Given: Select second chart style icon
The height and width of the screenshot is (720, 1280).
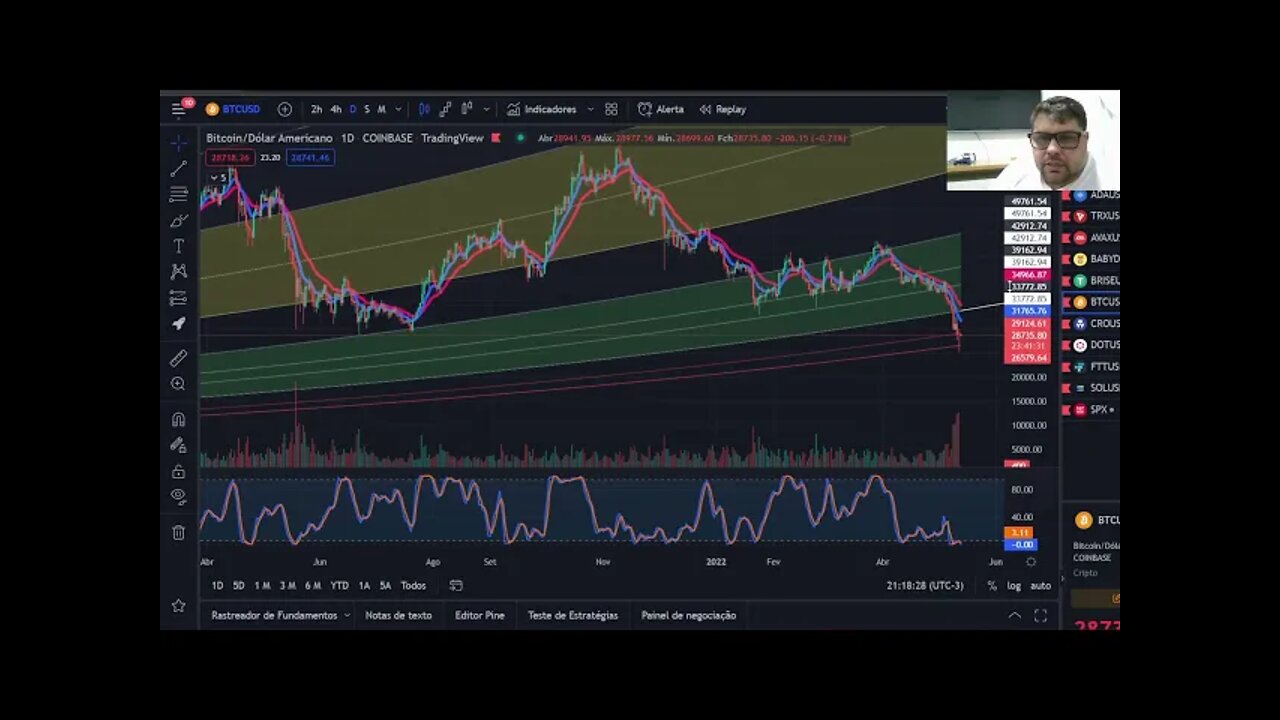Looking at the screenshot, I should pyautogui.click(x=445, y=109).
